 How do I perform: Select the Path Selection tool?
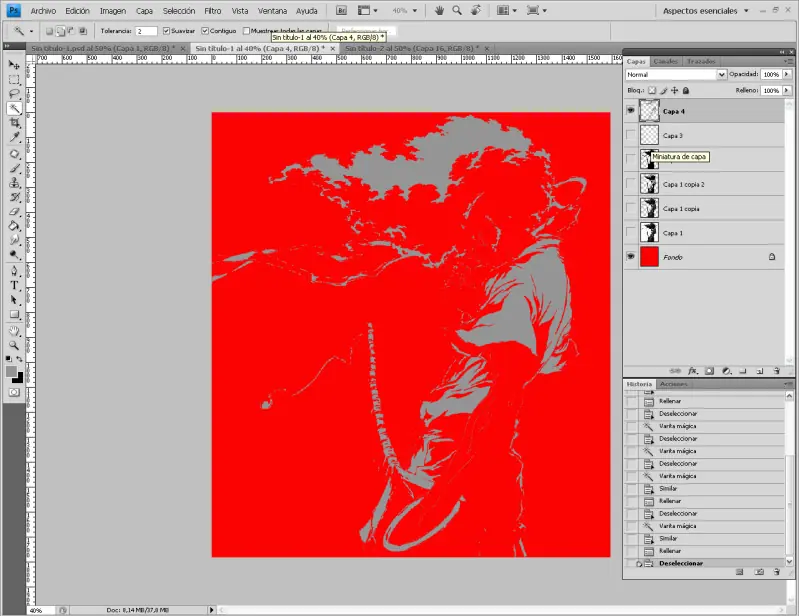pyautogui.click(x=14, y=300)
